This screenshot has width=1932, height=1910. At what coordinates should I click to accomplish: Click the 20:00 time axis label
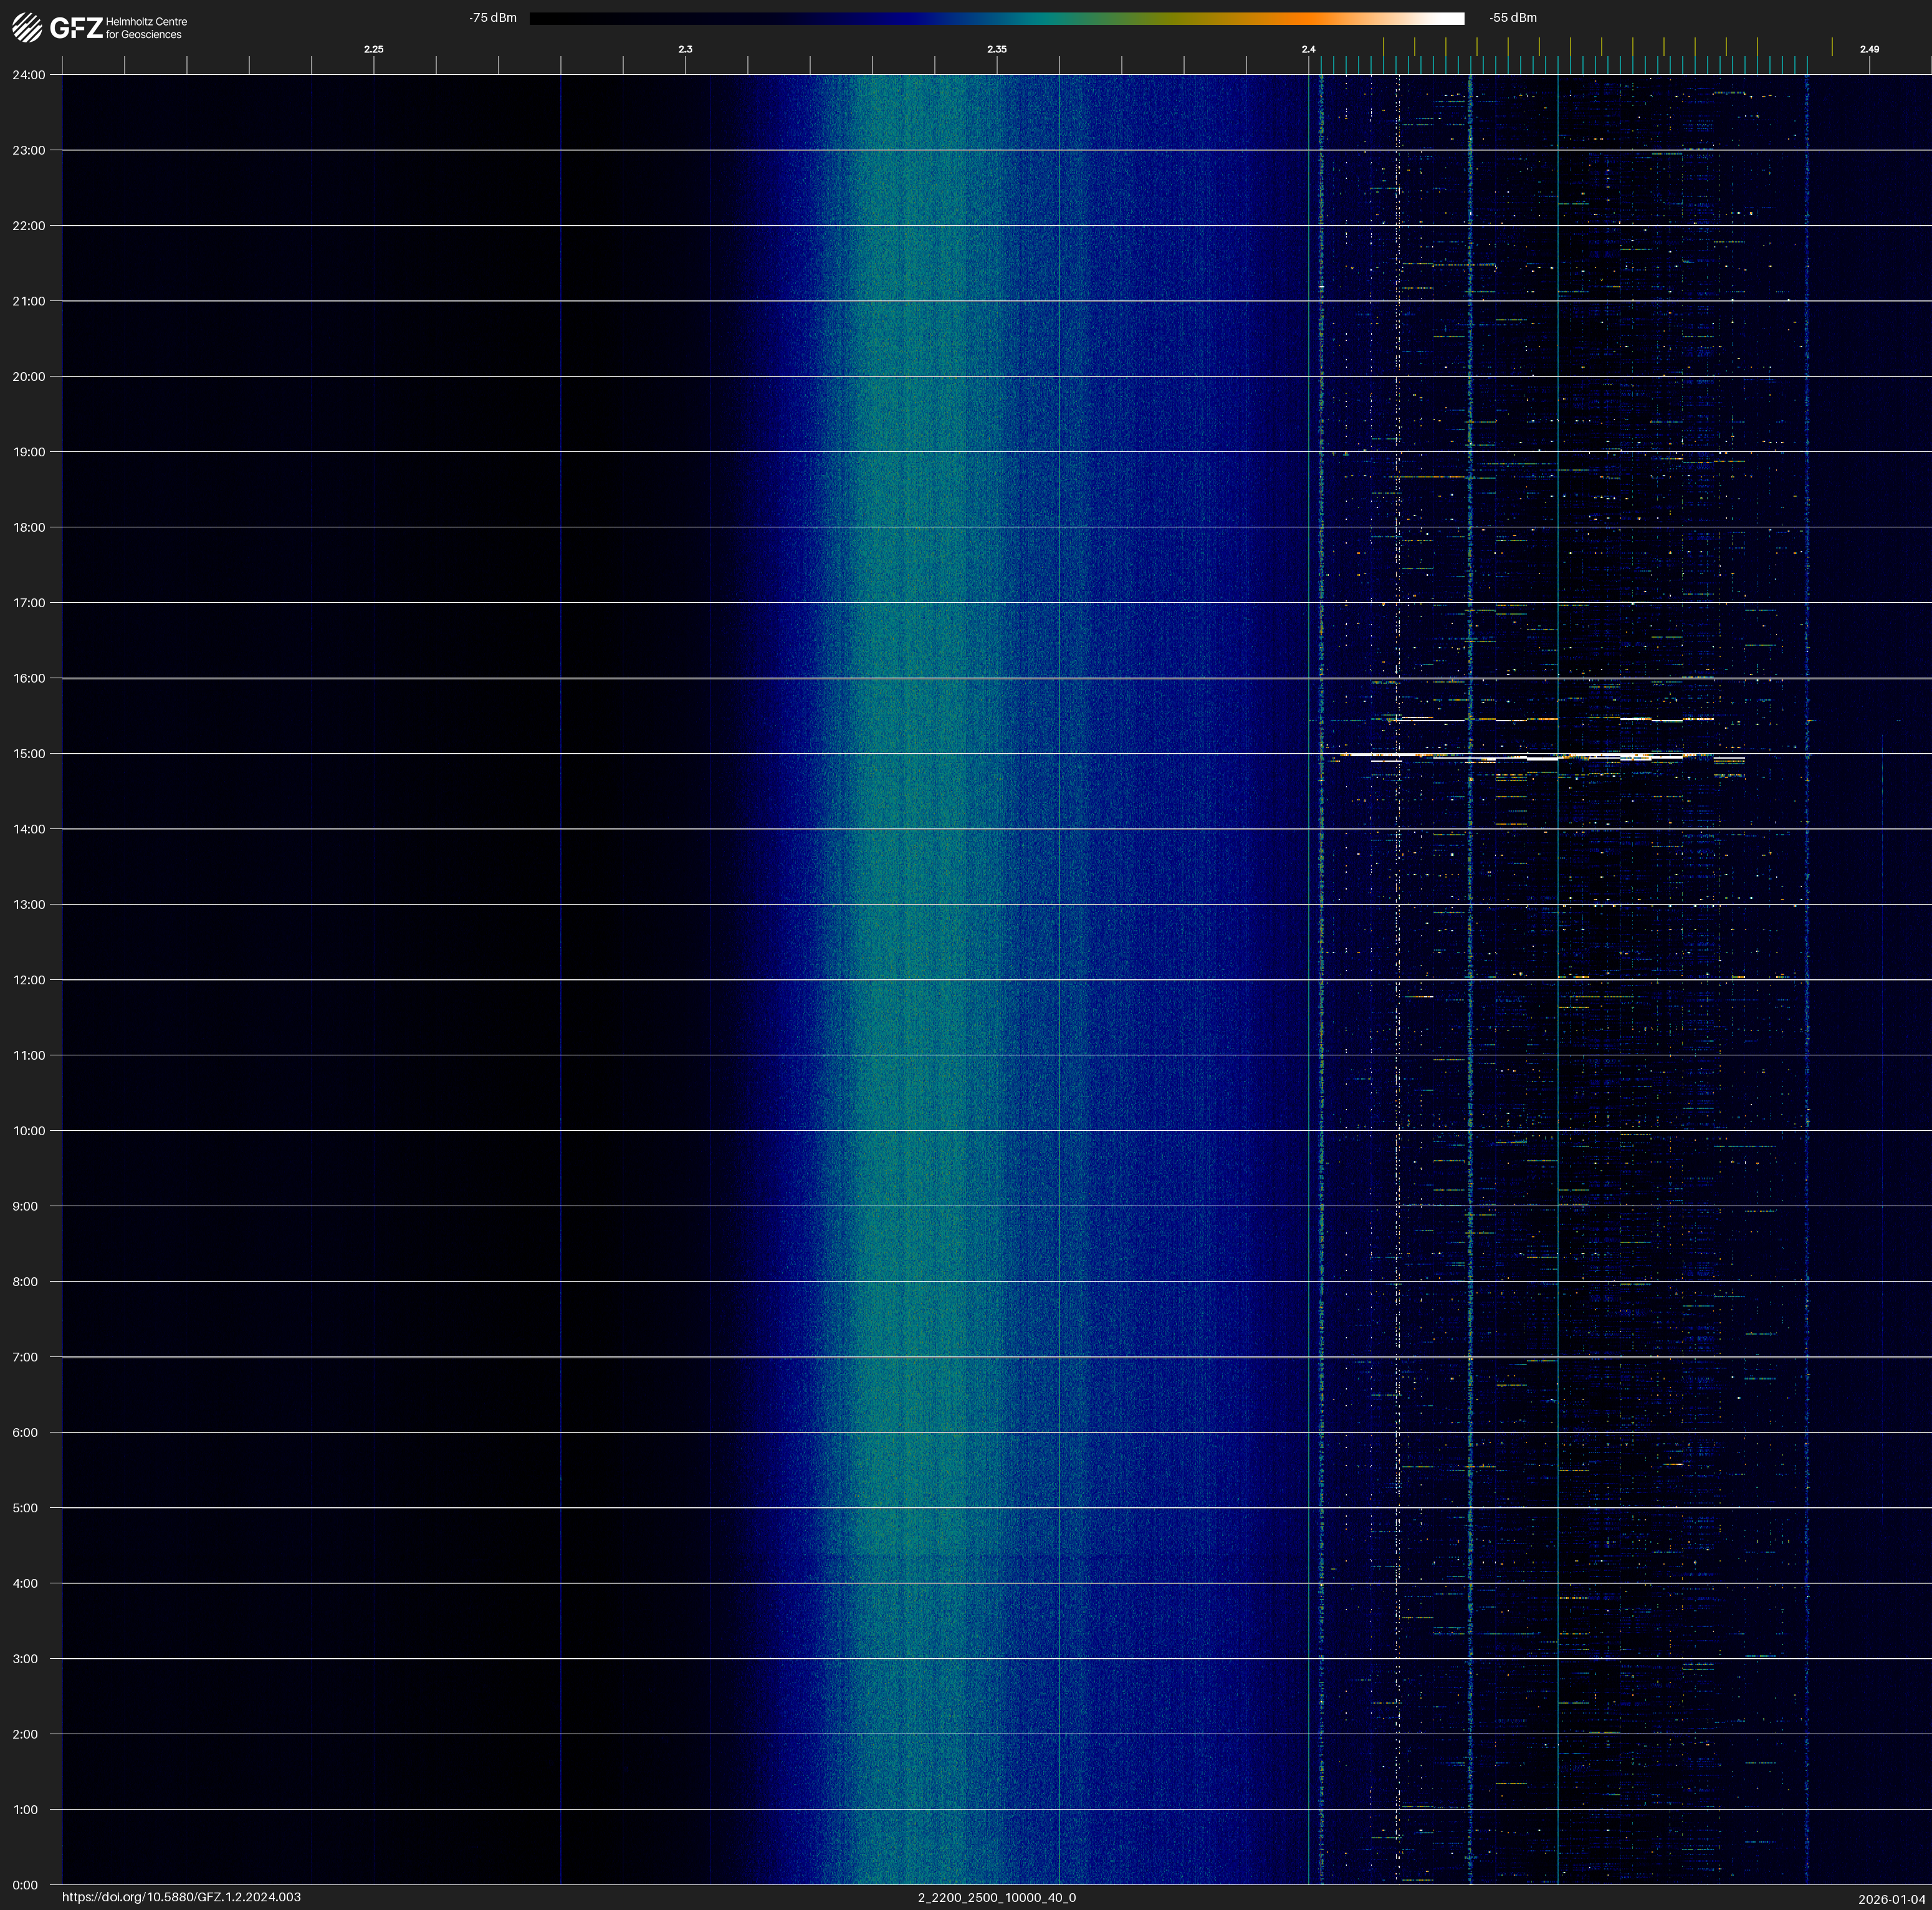[x=29, y=377]
